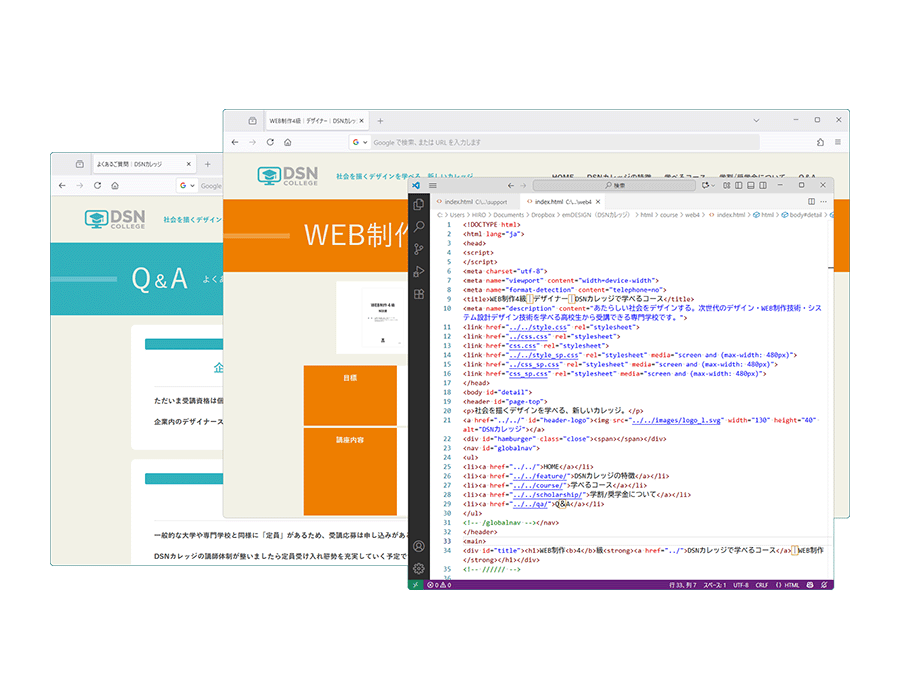The width and height of the screenshot is (900, 700).
Task: Open the Search view in activity bar
Action: click(x=419, y=227)
